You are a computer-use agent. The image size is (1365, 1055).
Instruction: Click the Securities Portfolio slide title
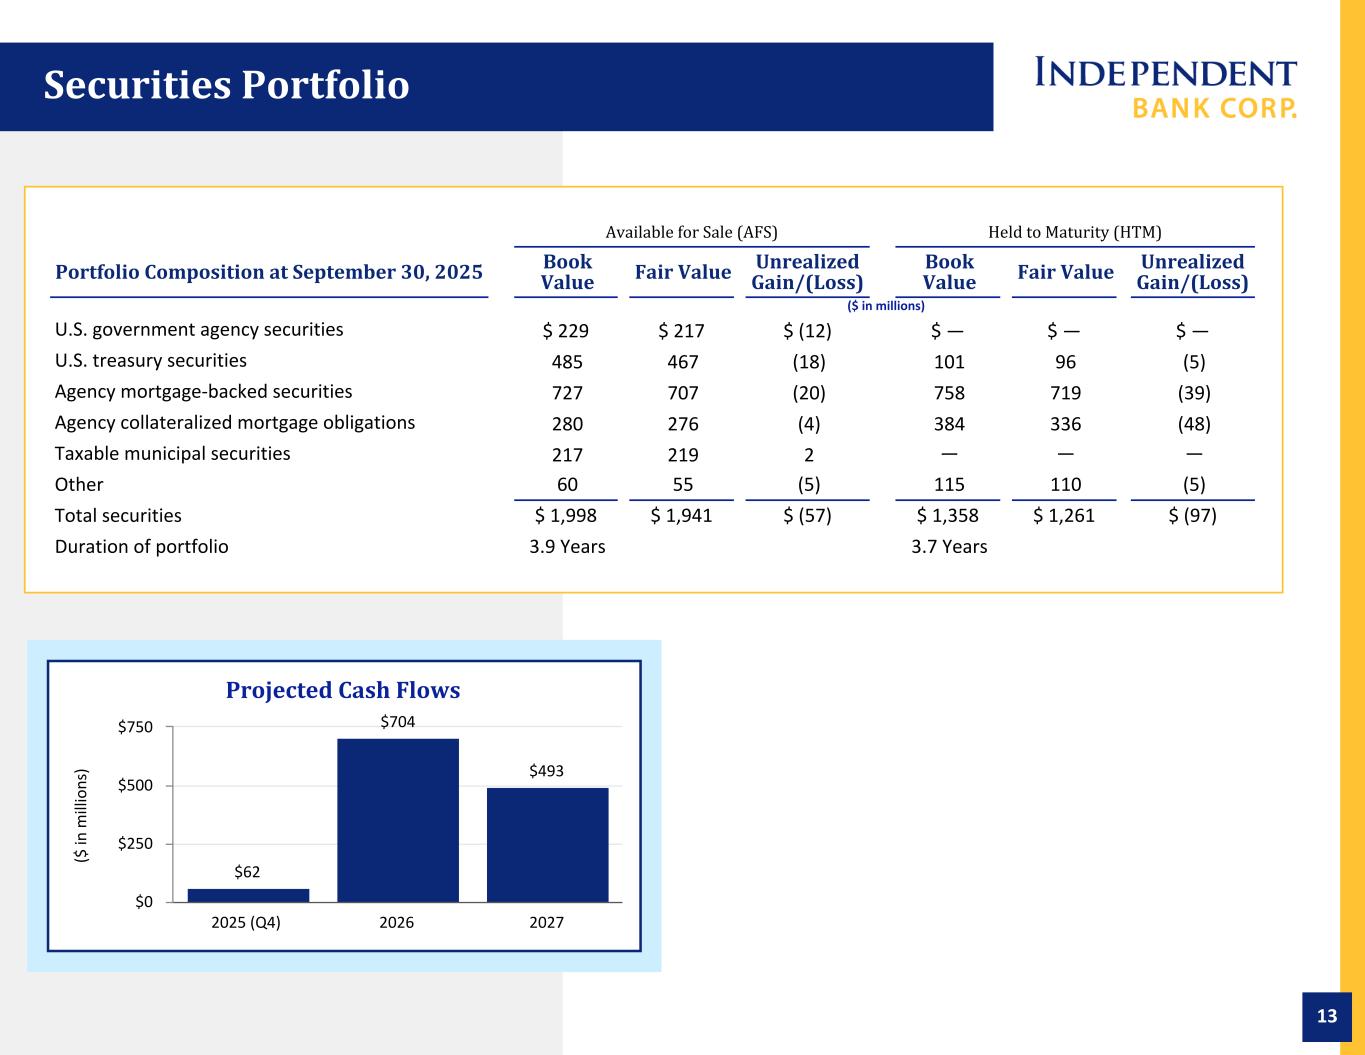226,86
